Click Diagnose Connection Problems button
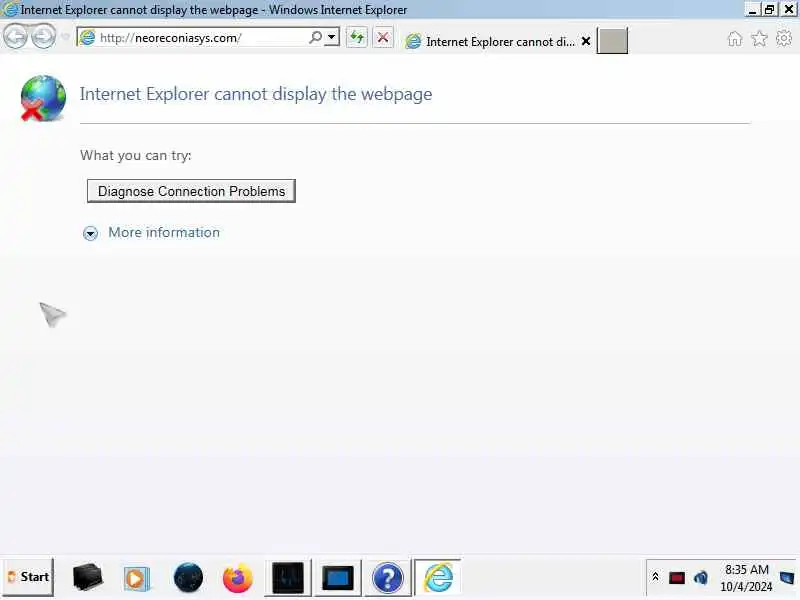Image resolution: width=800 pixels, height=600 pixels. coord(191,191)
